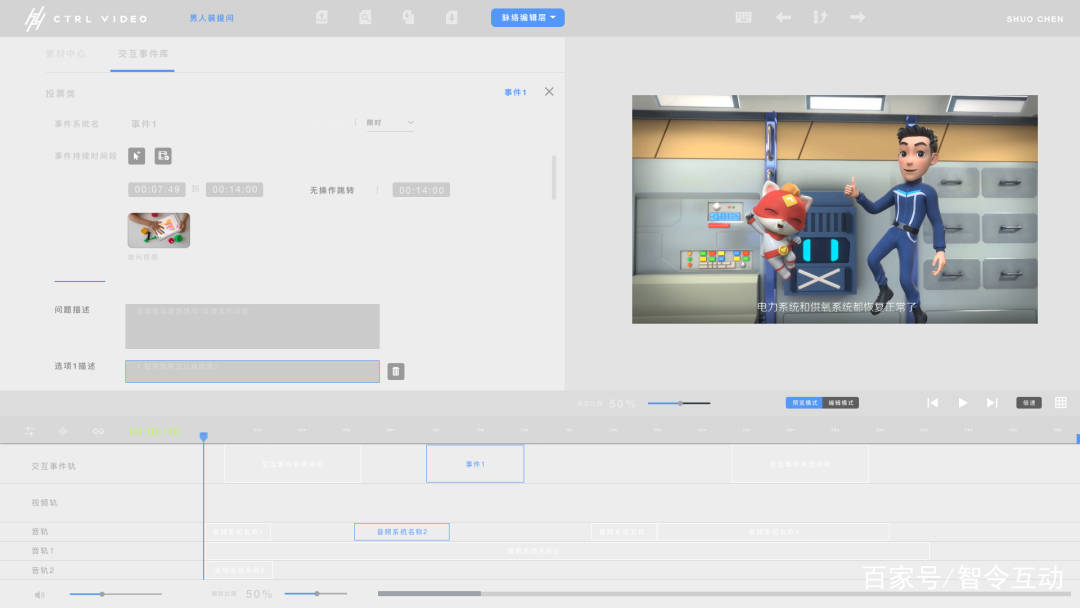Click the keyboard icon in the top bar

(743, 17)
